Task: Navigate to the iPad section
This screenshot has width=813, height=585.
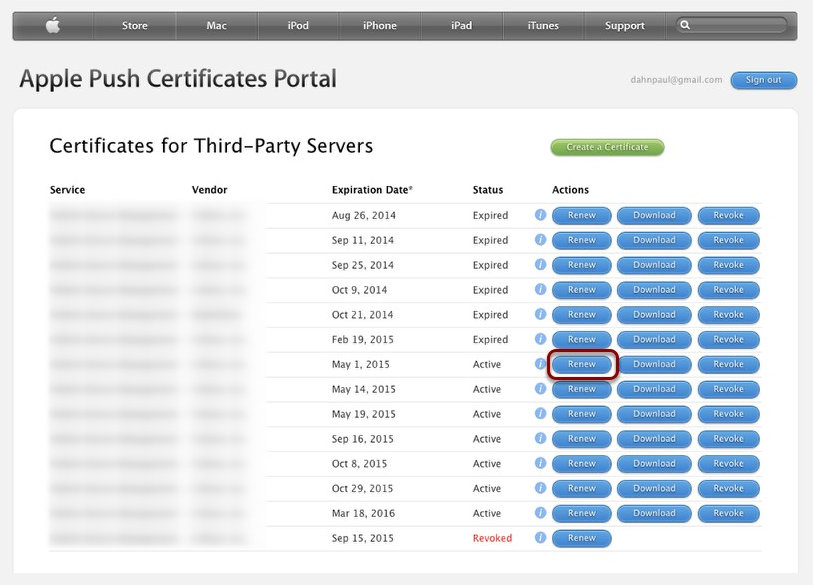Action: click(x=461, y=25)
